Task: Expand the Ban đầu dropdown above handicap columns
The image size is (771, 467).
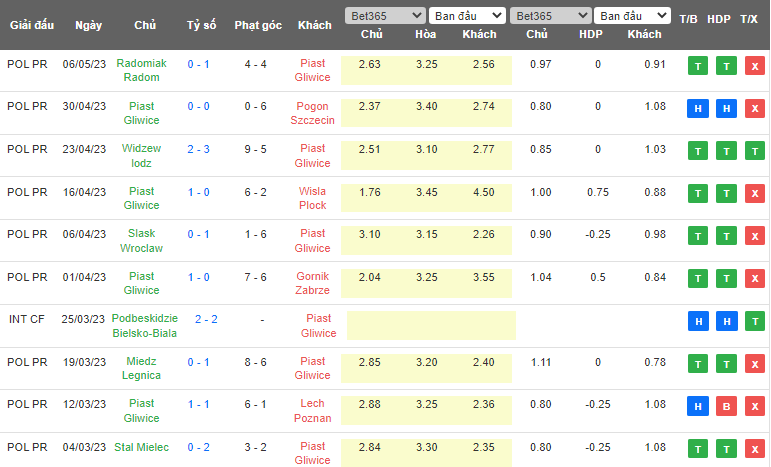Action: click(x=632, y=16)
